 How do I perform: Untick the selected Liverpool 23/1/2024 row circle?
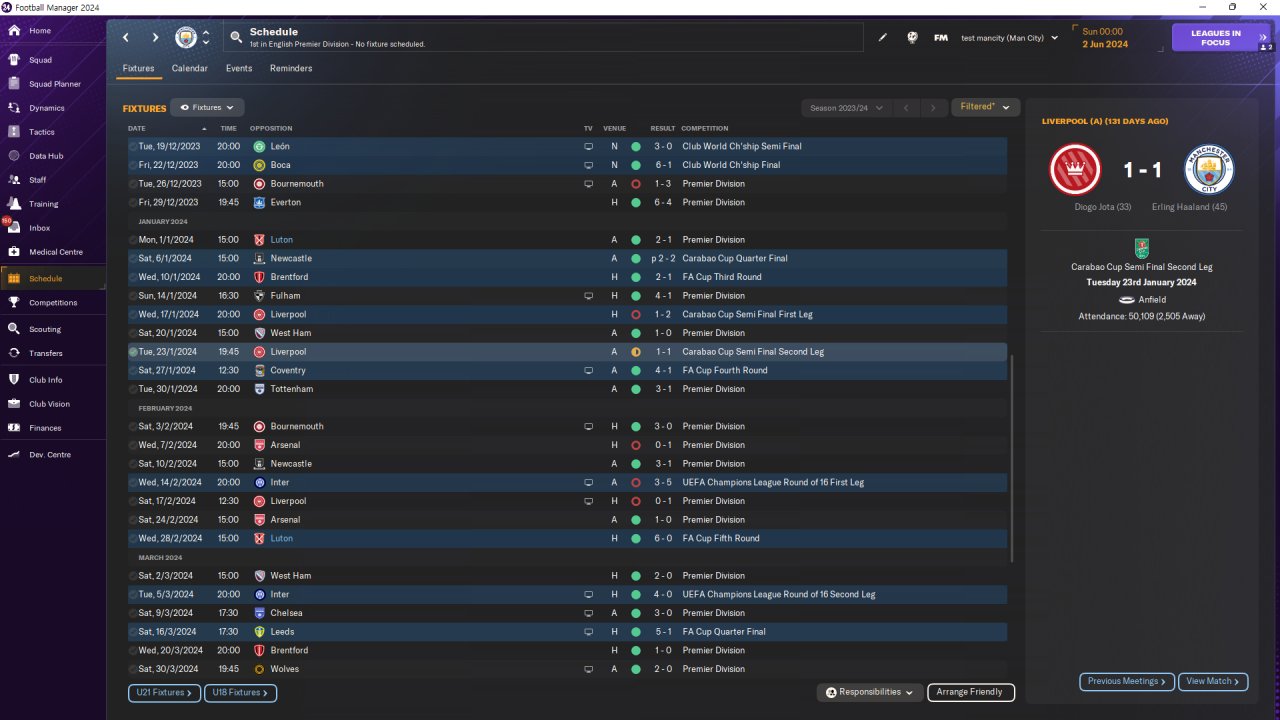[x=133, y=352]
